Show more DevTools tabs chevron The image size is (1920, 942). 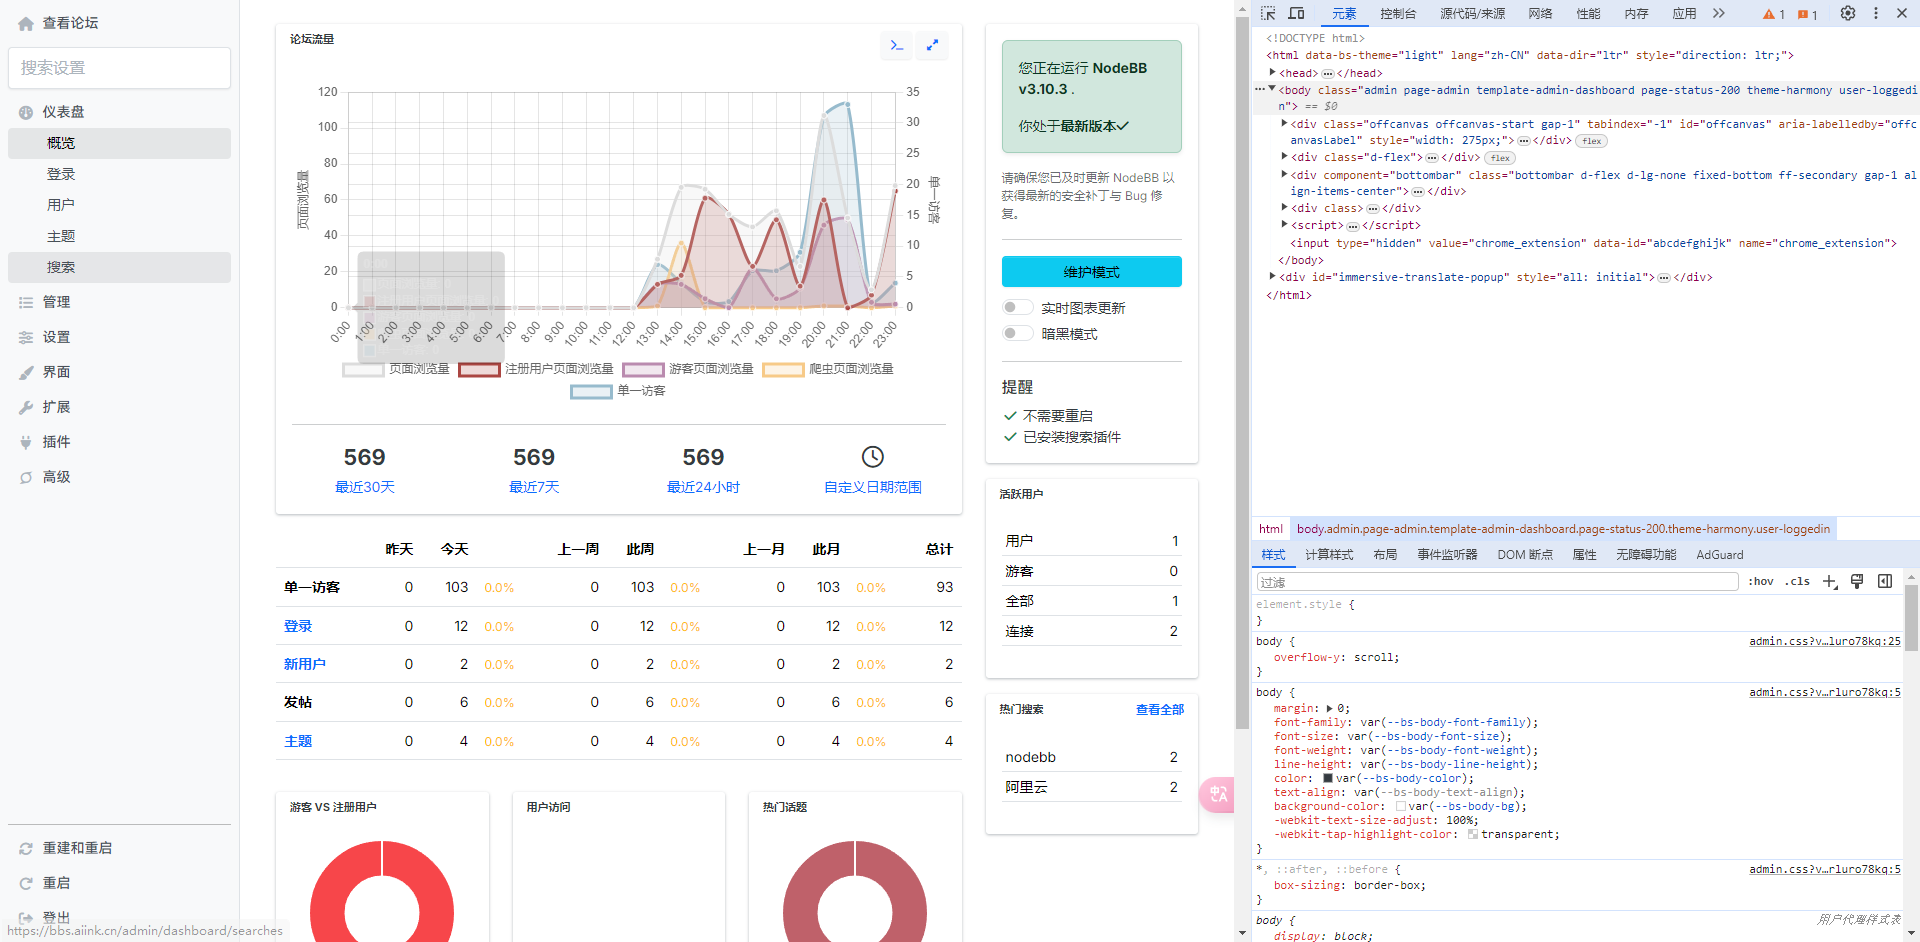1719,13
